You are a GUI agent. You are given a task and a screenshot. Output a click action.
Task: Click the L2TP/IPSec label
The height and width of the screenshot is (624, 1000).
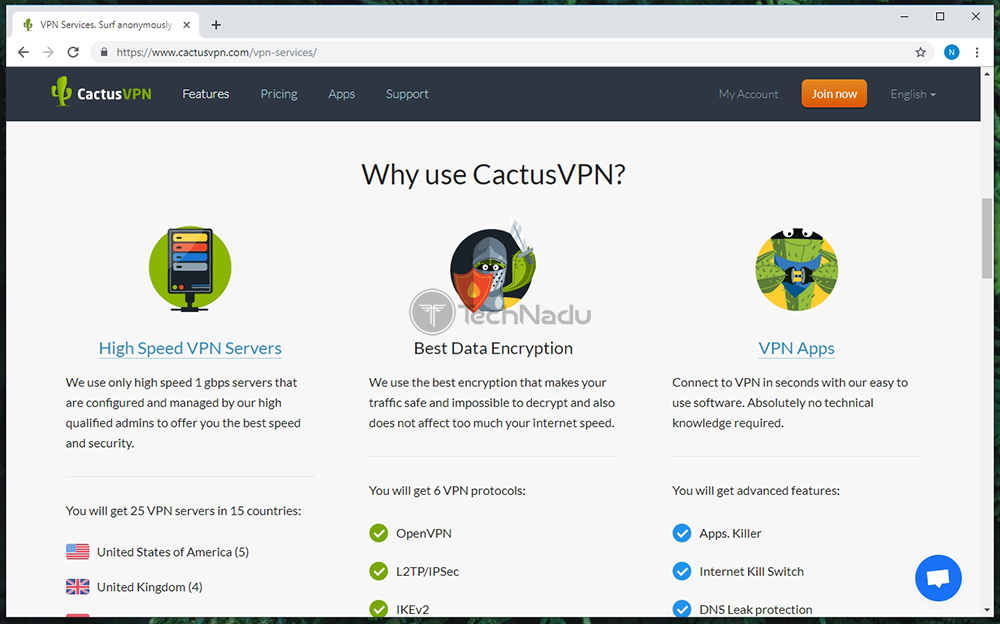coord(427,572)
